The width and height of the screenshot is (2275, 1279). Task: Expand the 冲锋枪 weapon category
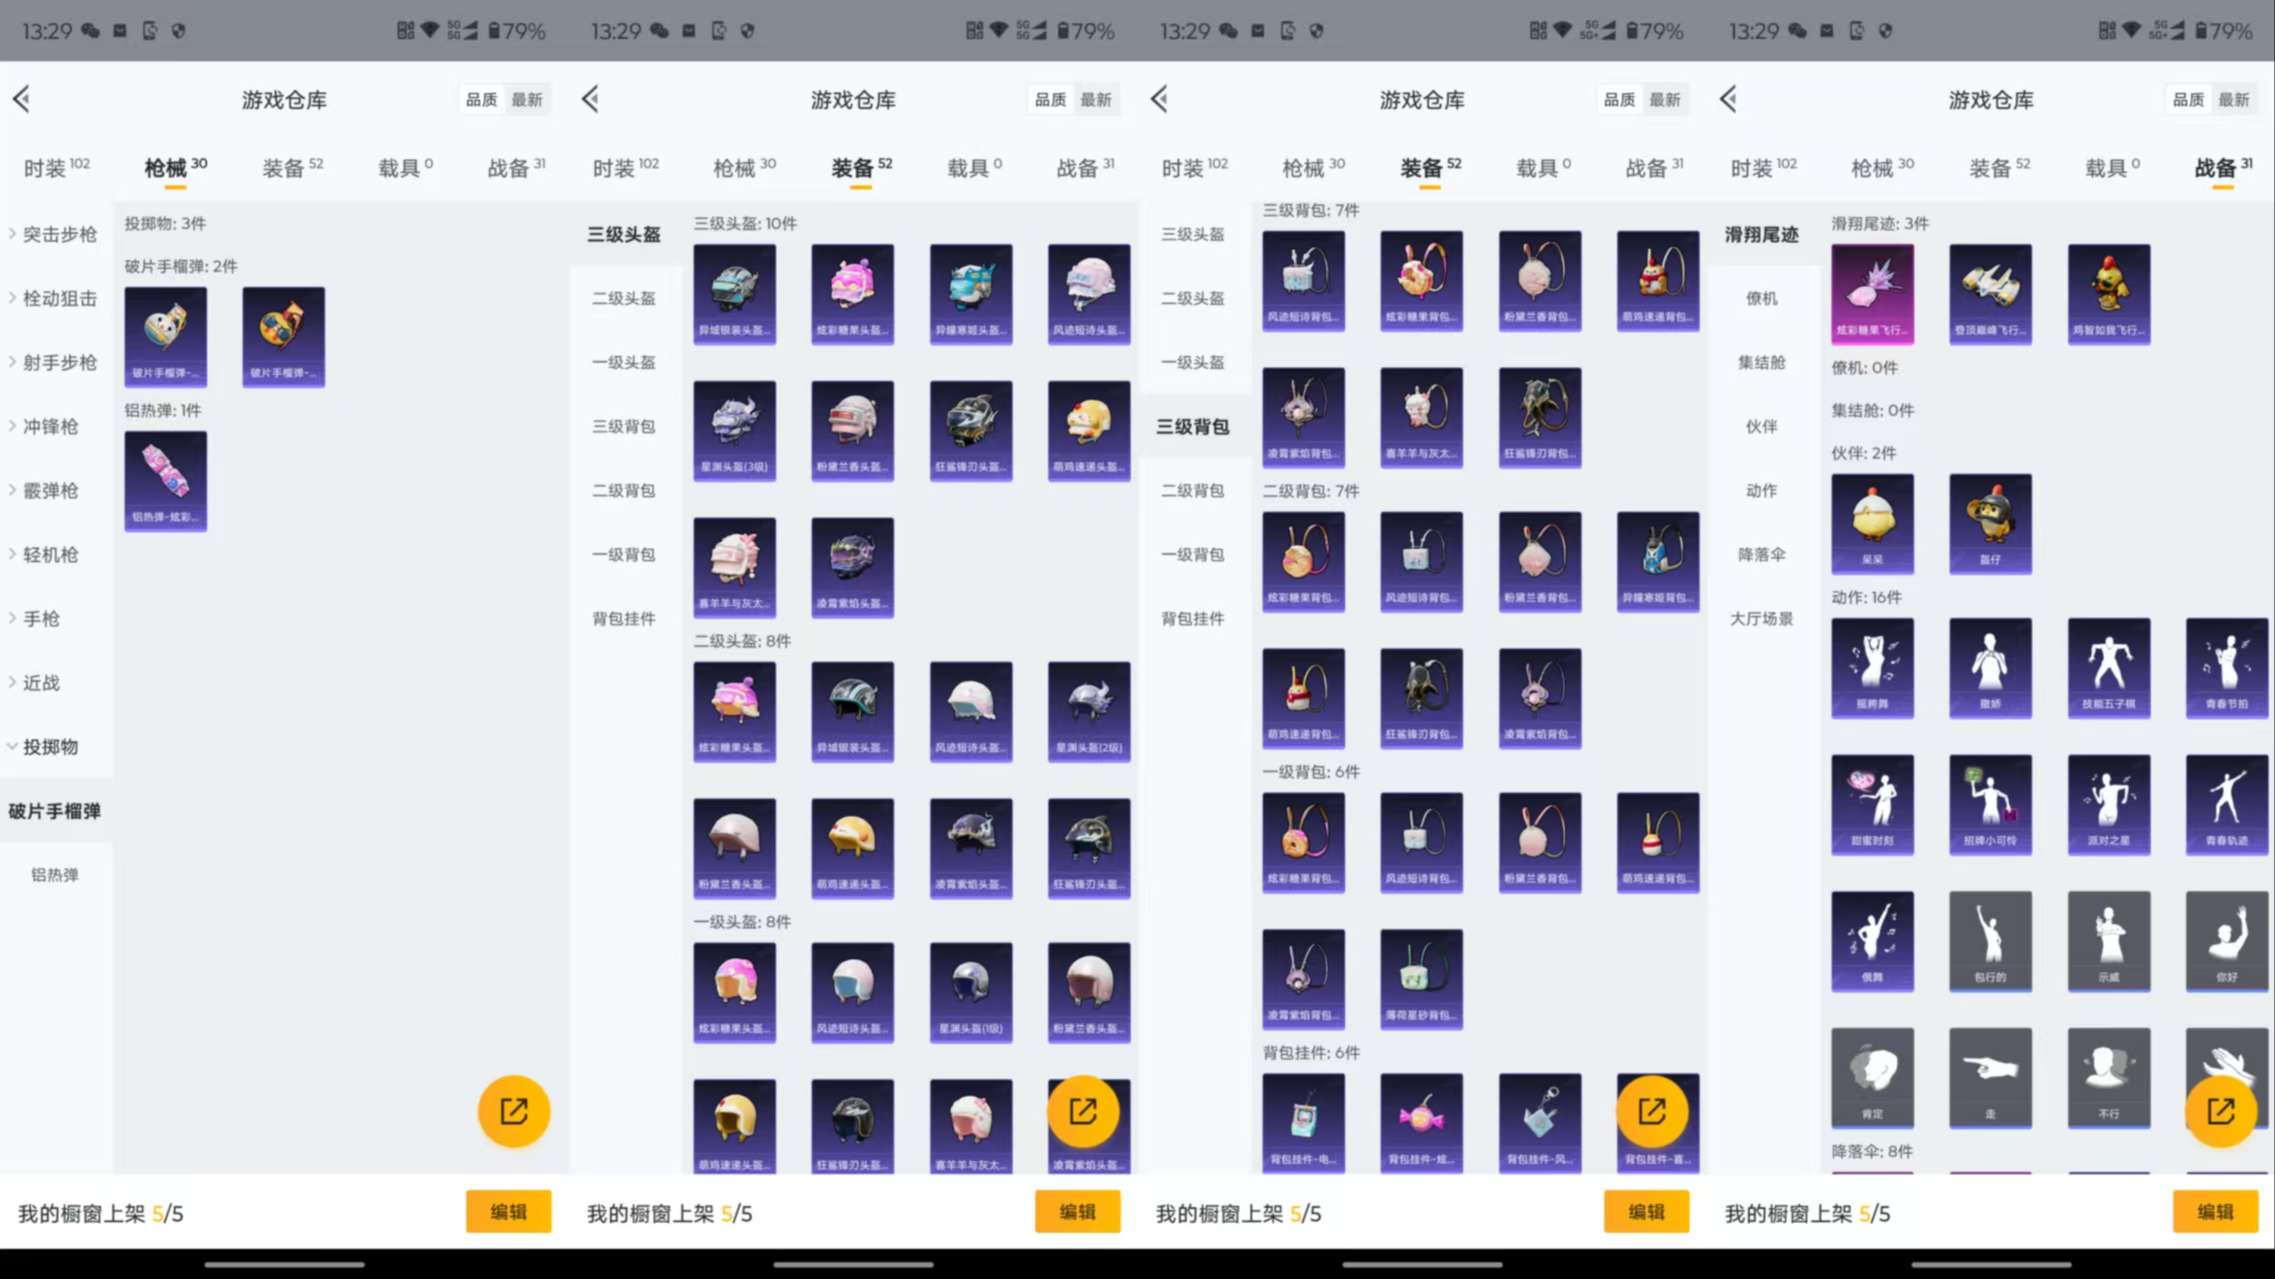point(50,426)
